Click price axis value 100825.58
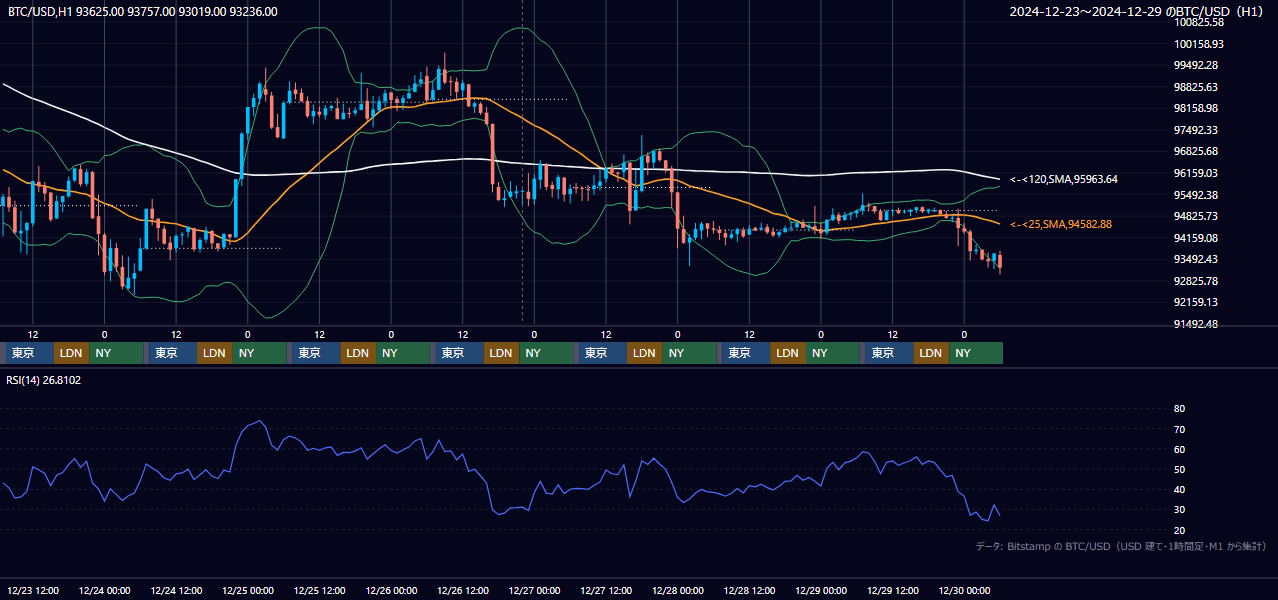The image size is (1278, 600). tap(1199, 22)
